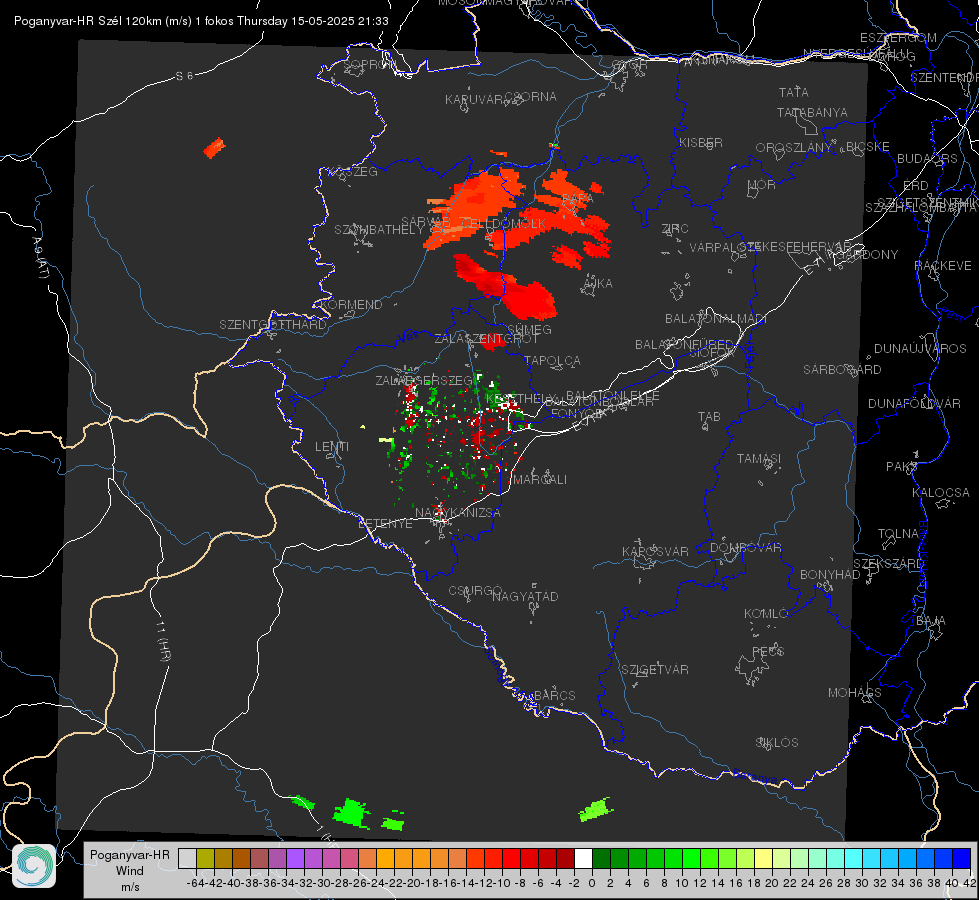The height and width of the screenshot is (900, 979).
Task: Click the SZOMBATHELY city label
Action: click(379, 230)
